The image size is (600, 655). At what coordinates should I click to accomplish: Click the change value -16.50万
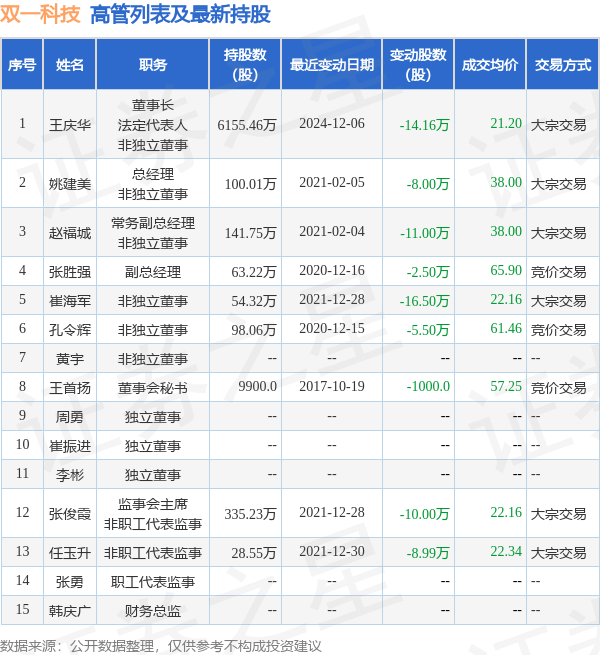point(425,300)
